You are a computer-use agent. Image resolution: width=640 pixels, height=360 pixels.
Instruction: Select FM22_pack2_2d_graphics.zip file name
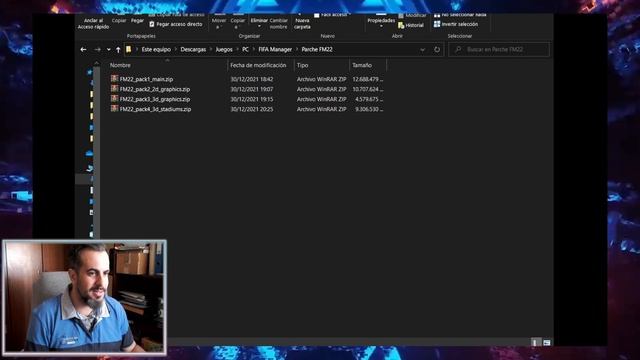point(155,89)
